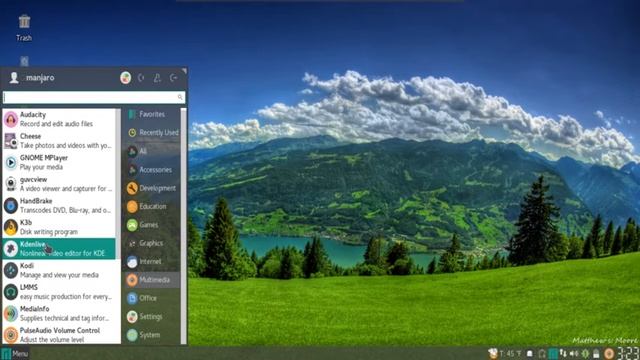The width and height of the screenshot is (640, 360).
Task: Switch to Recently Used category
Action: 151,133
